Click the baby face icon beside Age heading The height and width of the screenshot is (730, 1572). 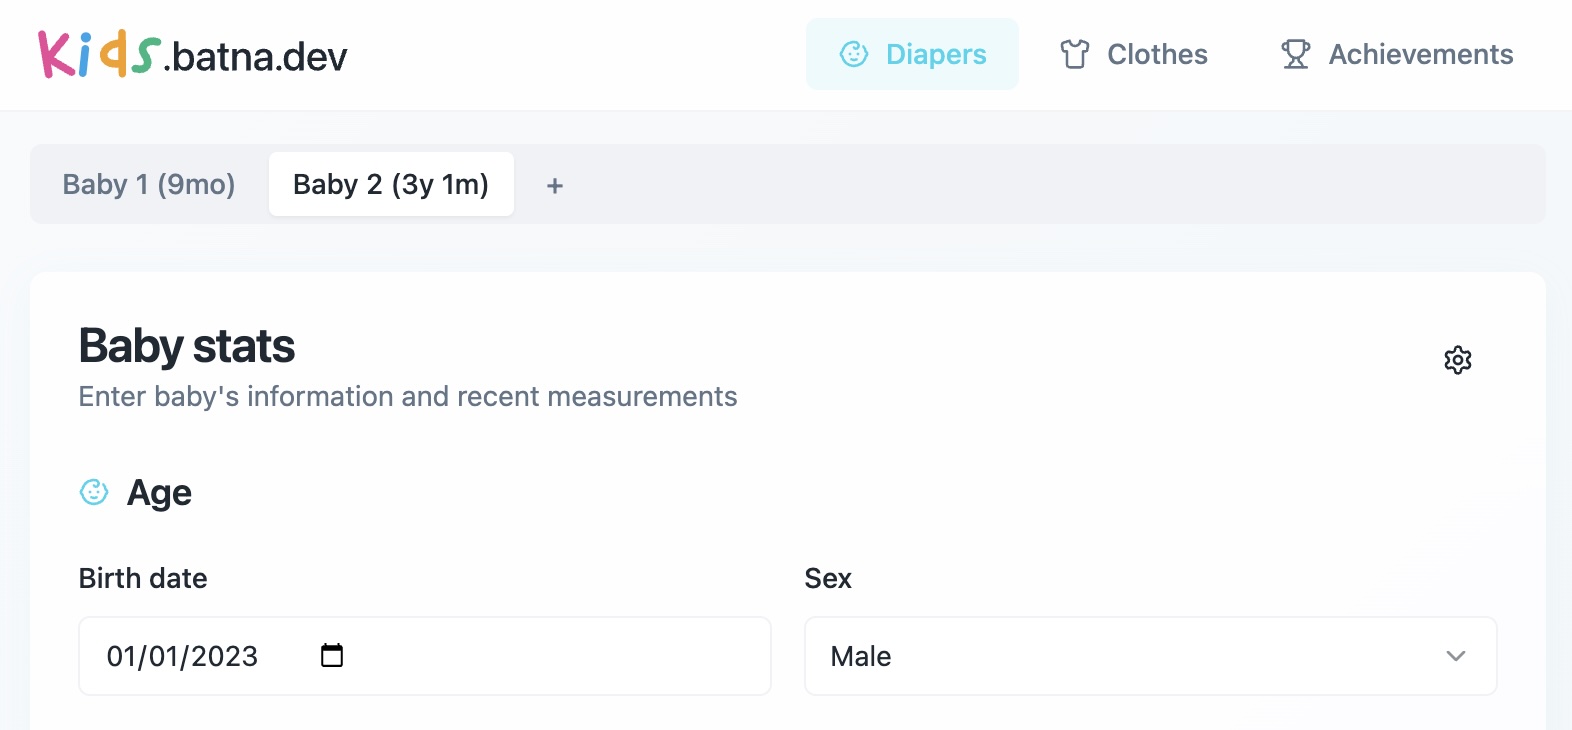[93, 491]
